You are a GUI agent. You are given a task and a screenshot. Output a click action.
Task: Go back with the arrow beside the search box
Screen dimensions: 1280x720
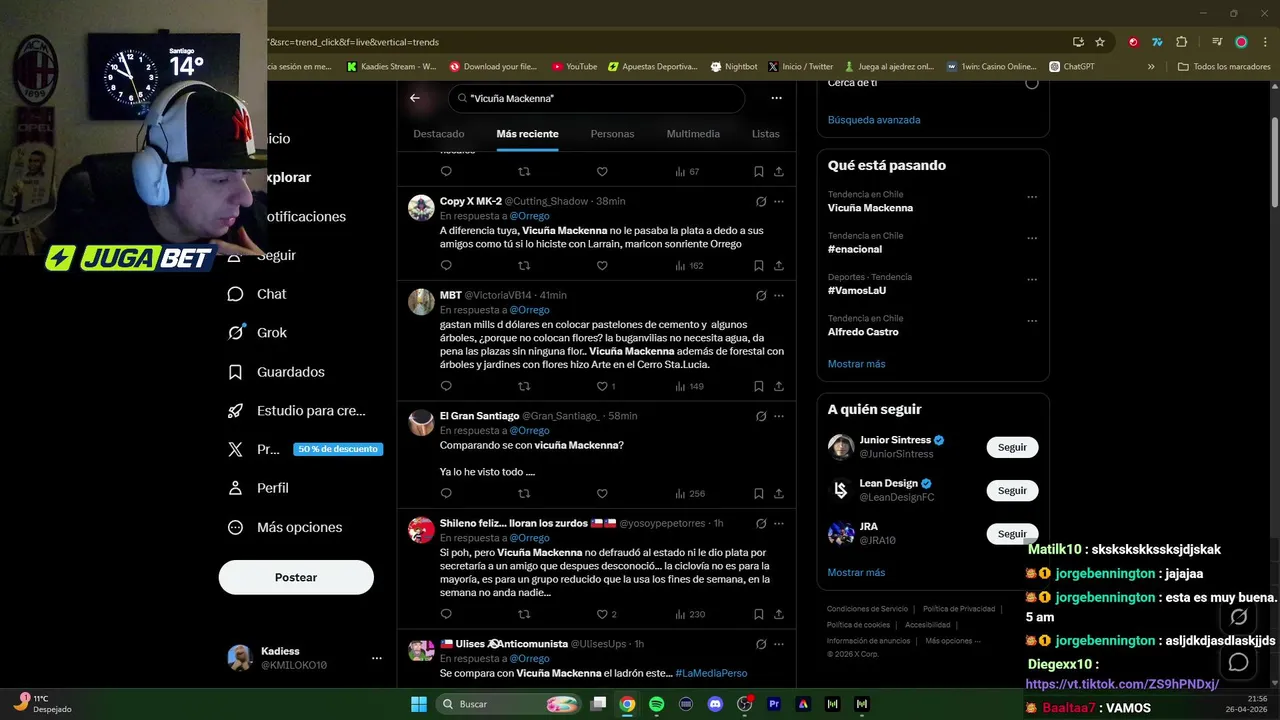coord(415,98)
